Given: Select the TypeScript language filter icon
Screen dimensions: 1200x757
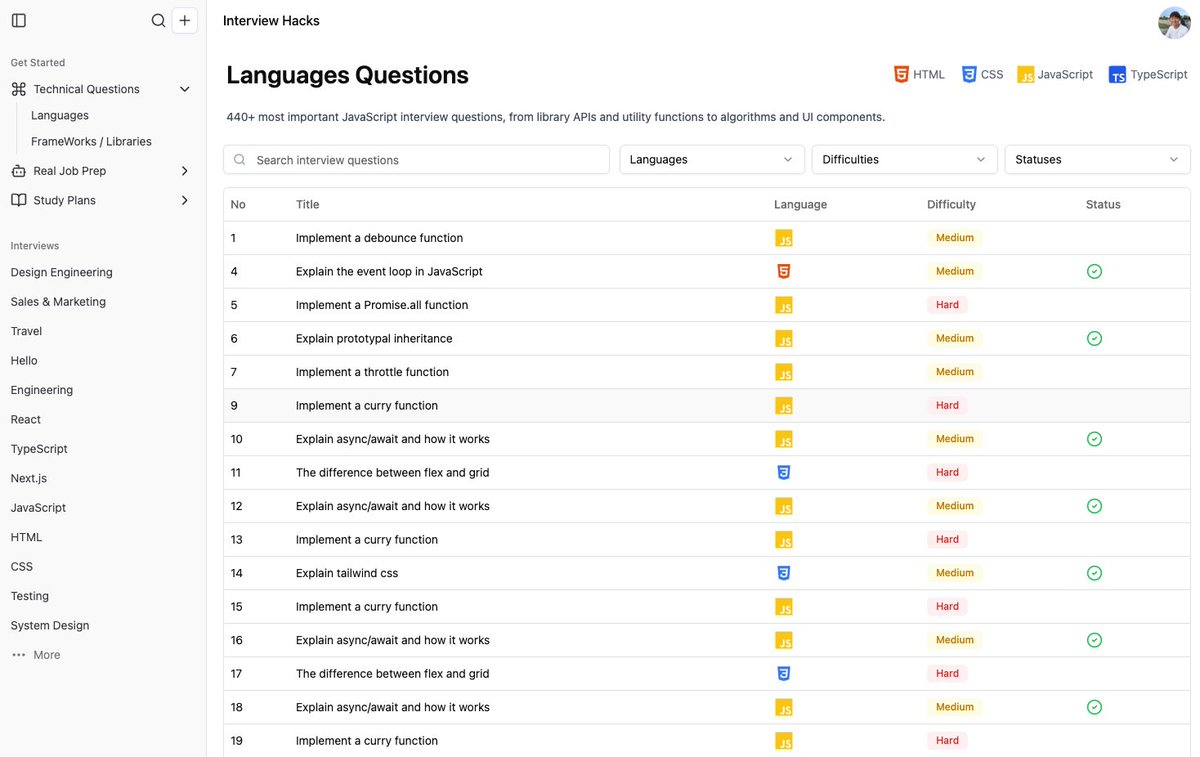Looking at the screenshot, I should (x=1117, y=75).
